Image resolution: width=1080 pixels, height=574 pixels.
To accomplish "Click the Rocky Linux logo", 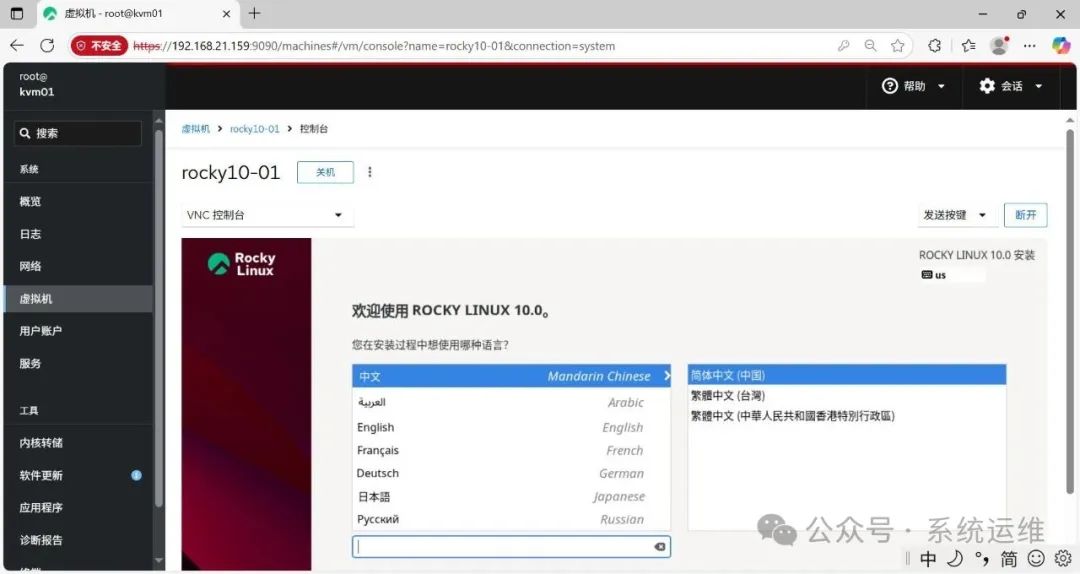I will coord(241,264).
